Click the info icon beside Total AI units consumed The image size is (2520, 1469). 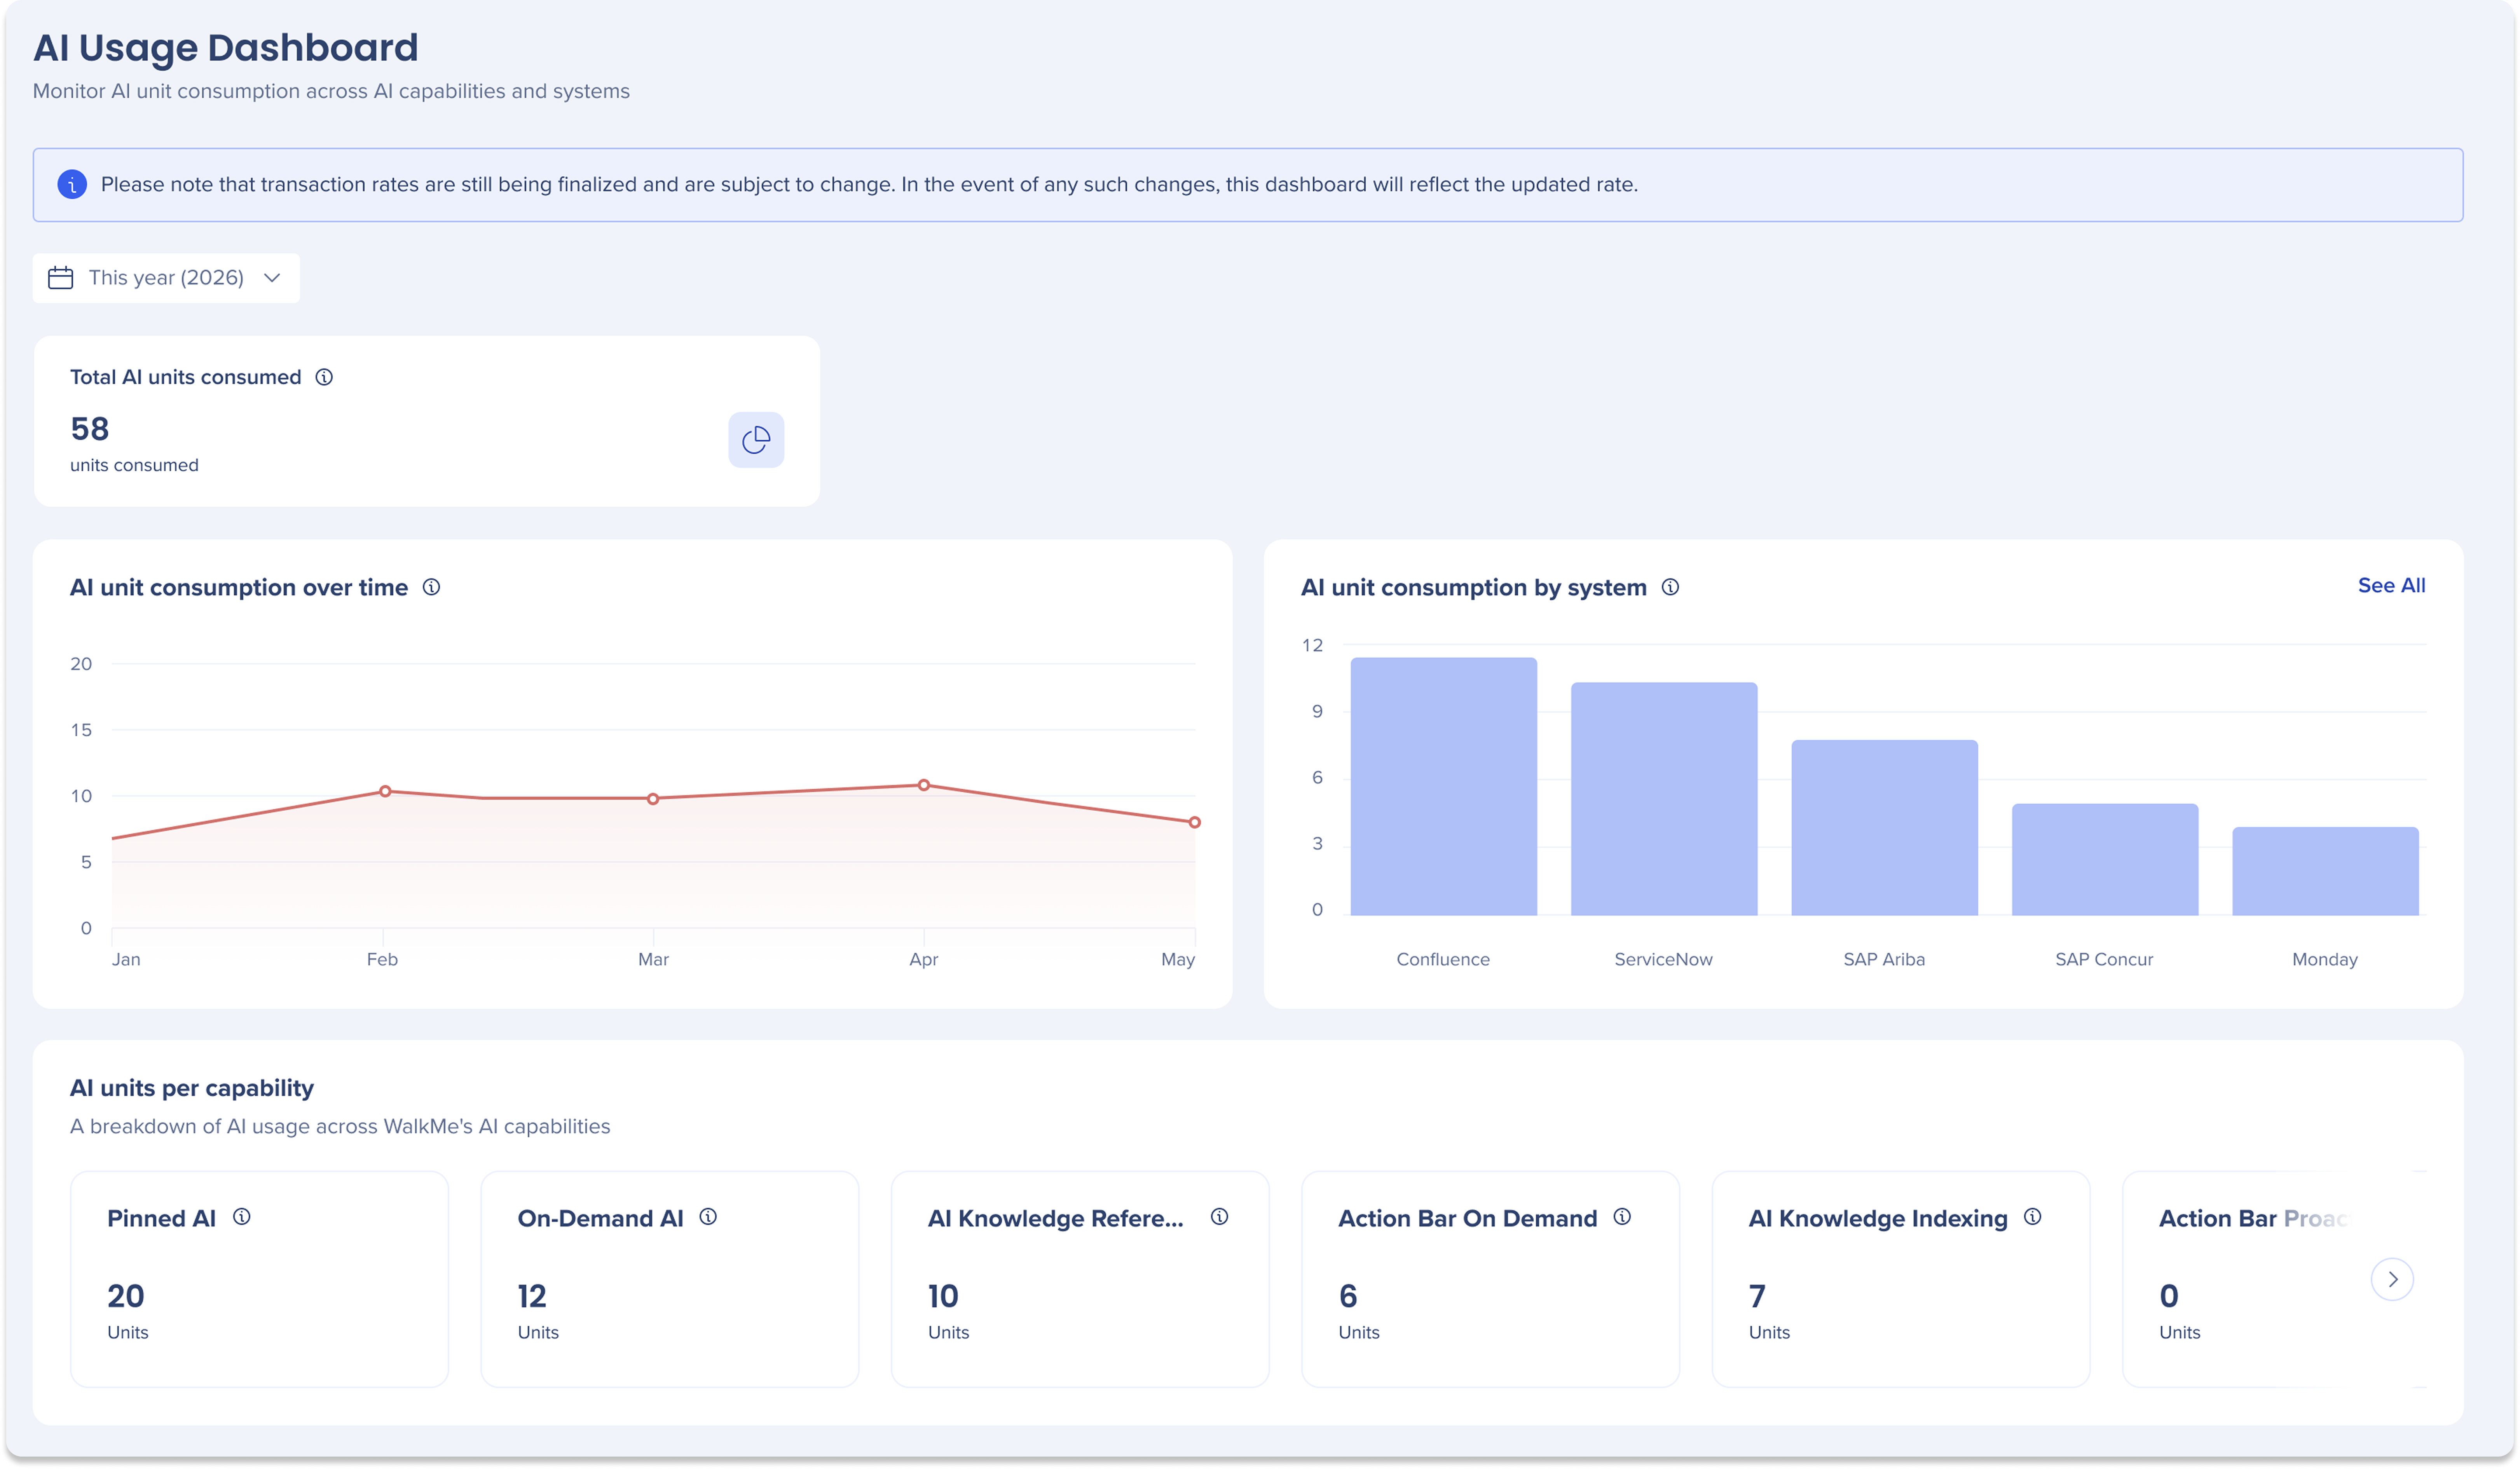324,377
